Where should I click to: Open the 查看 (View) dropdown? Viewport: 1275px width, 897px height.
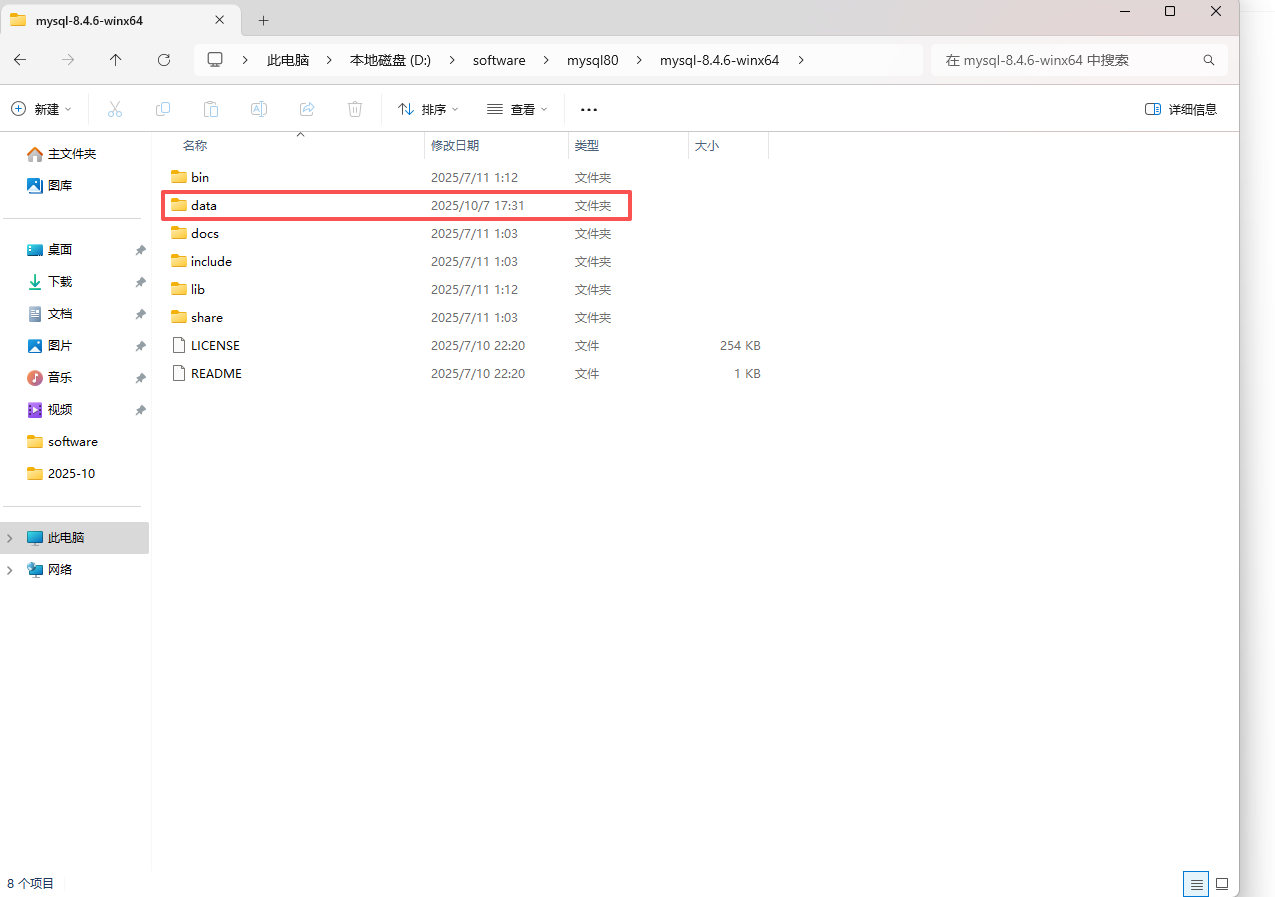(x=517, y=109)
